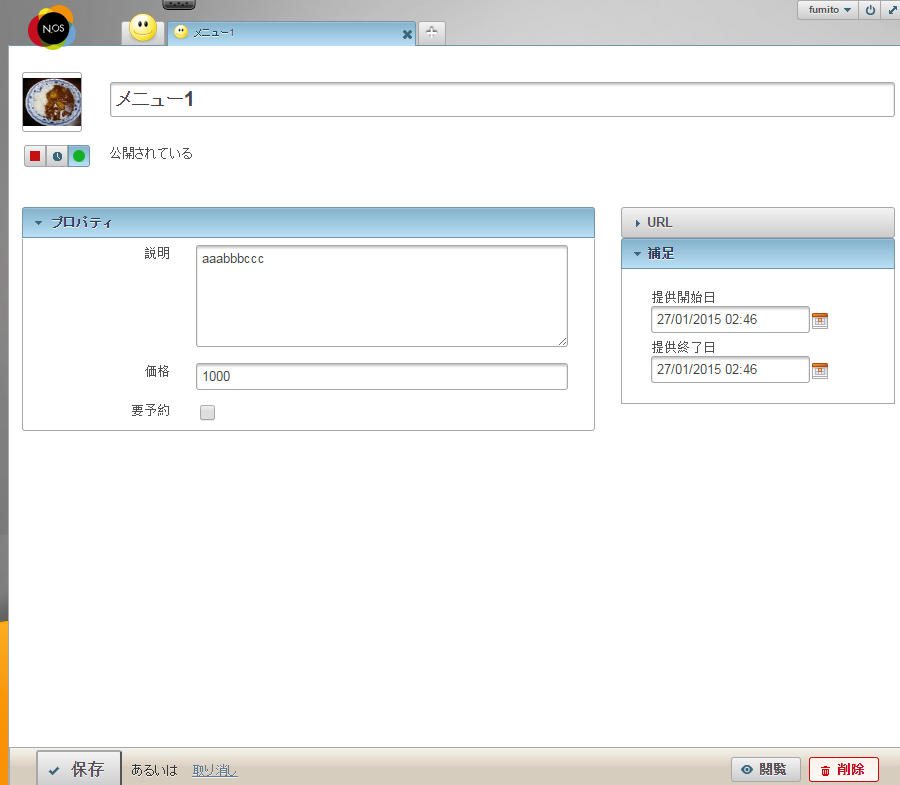Image resolution: width=900 pixels, height=785 pixels.
Task: Set status to scheduled clock icon
Action: (57, 156)
